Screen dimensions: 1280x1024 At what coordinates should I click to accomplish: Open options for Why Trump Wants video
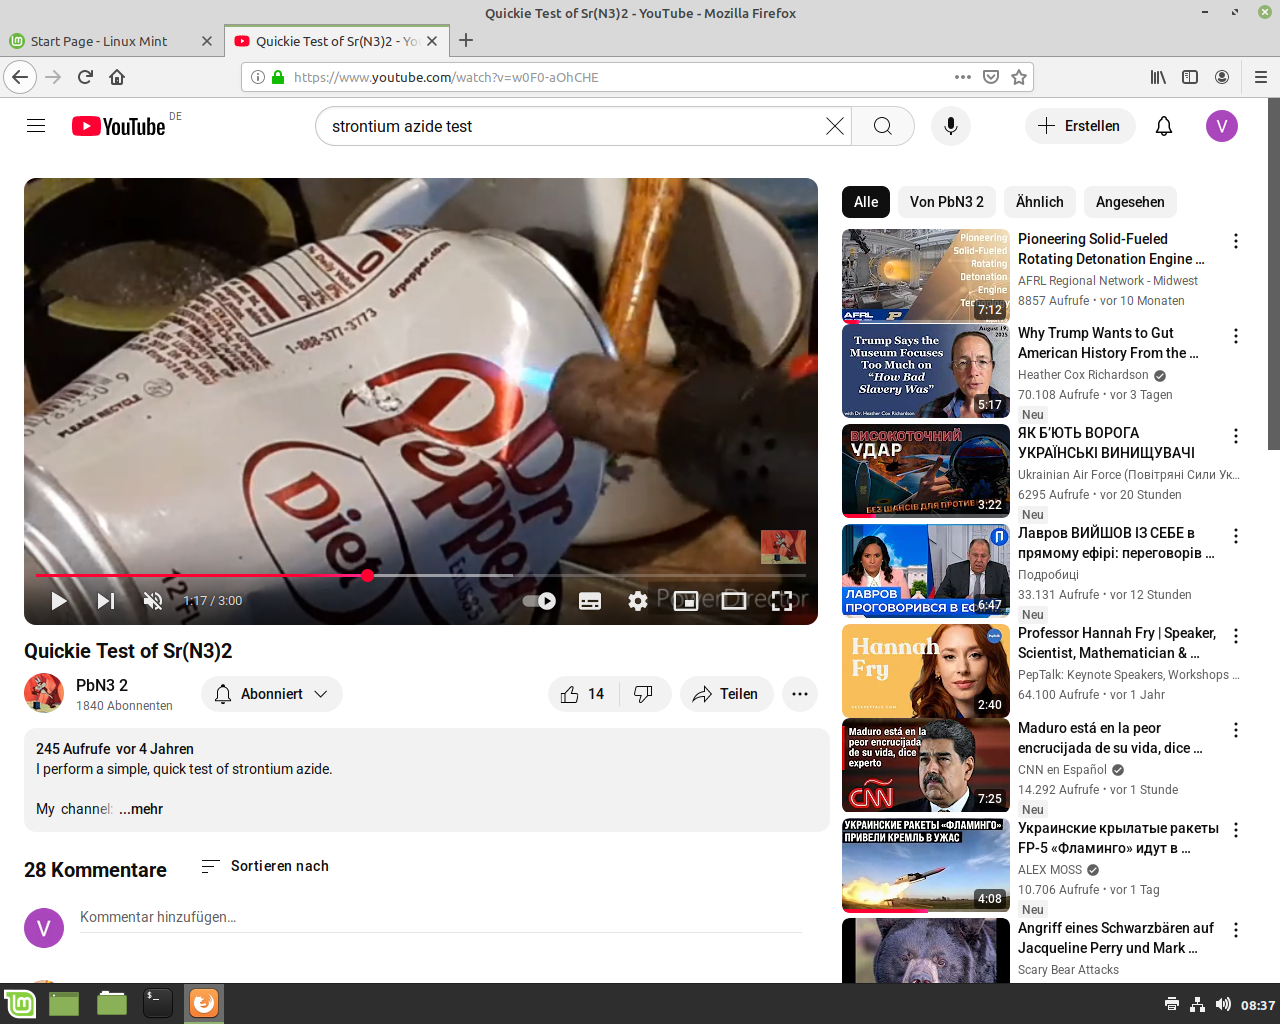click(1236, 336)
